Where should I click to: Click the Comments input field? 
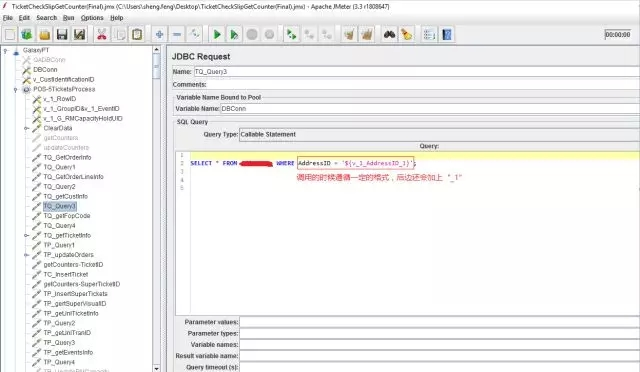coord(424,85)
